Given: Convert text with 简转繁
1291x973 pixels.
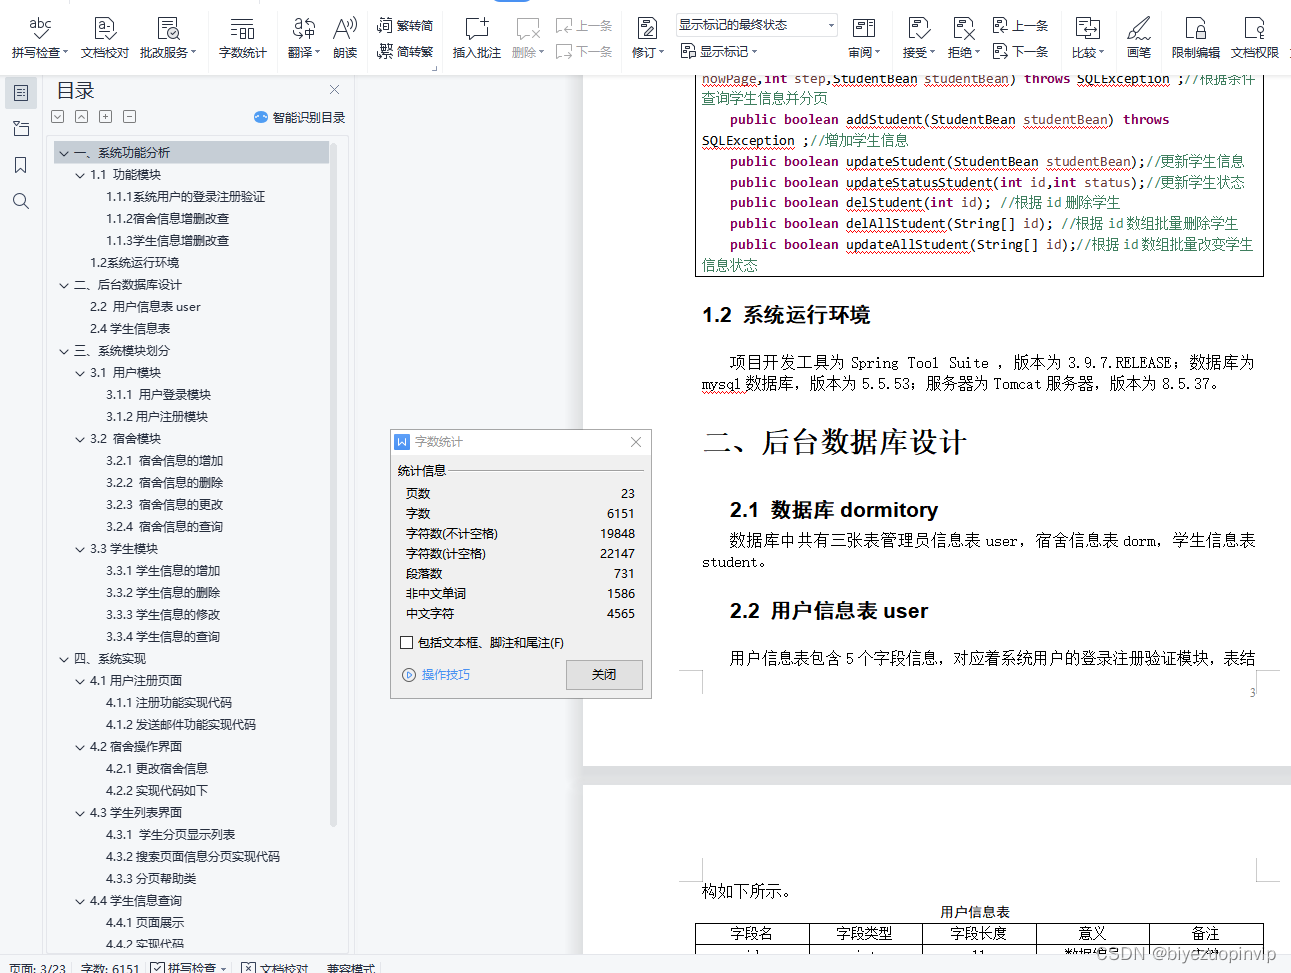Looking at the screenshot, I should click(x=405, y=52).
